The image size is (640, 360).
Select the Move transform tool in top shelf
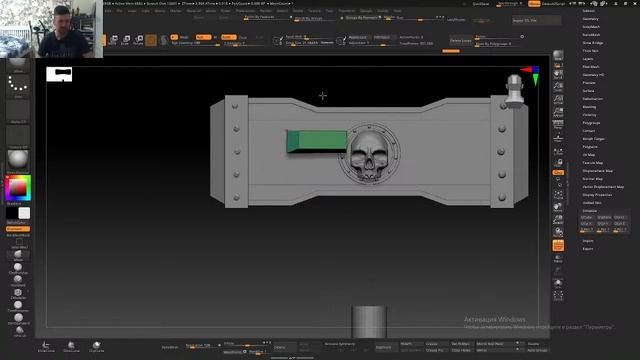click(113, 40)
